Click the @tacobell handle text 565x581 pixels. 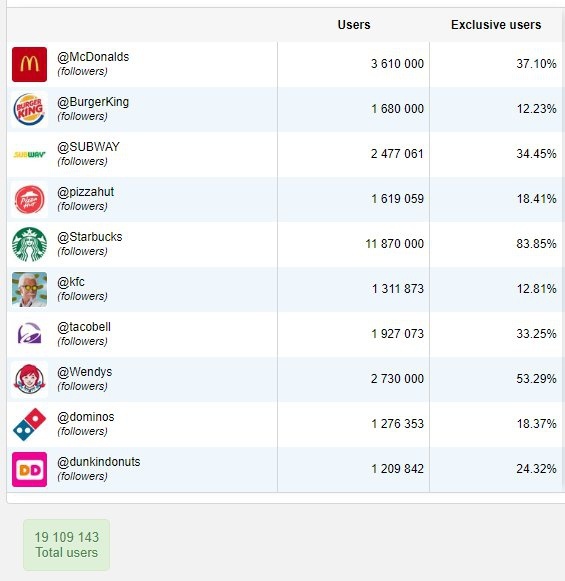coord(84,327)
